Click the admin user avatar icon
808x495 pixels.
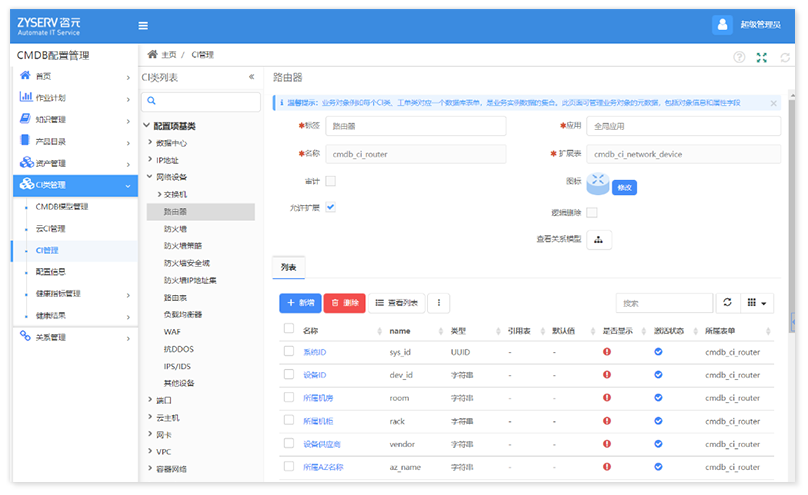[x=723, y=25]
